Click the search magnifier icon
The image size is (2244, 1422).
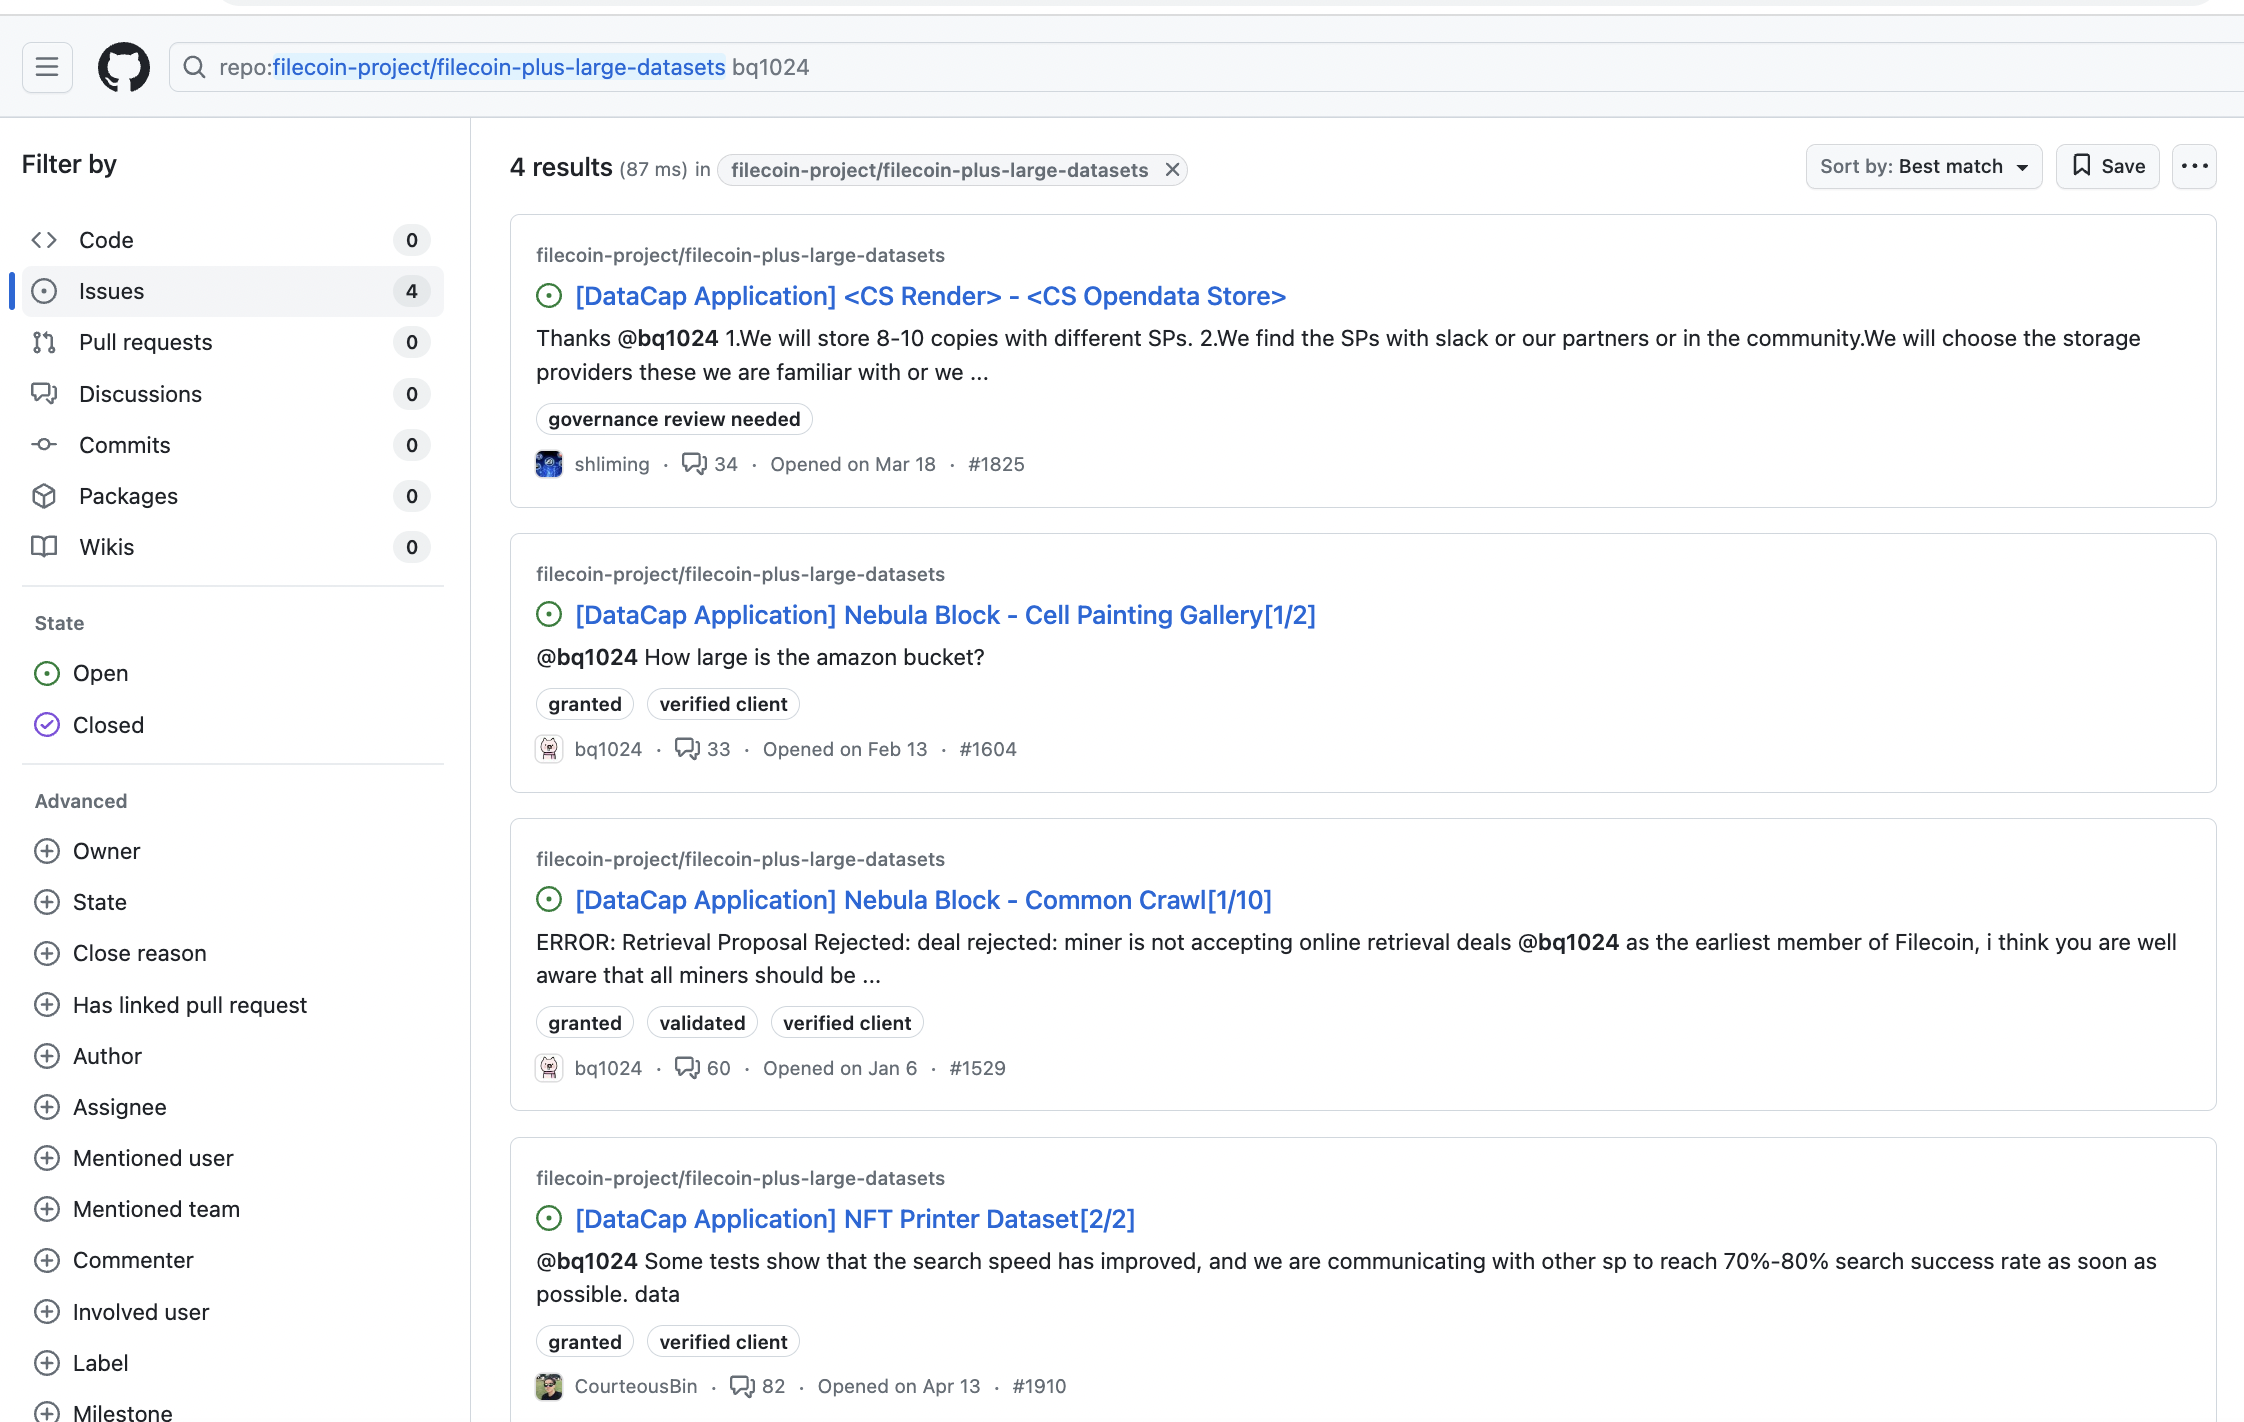pyautogui.click(x=195, y=67)
